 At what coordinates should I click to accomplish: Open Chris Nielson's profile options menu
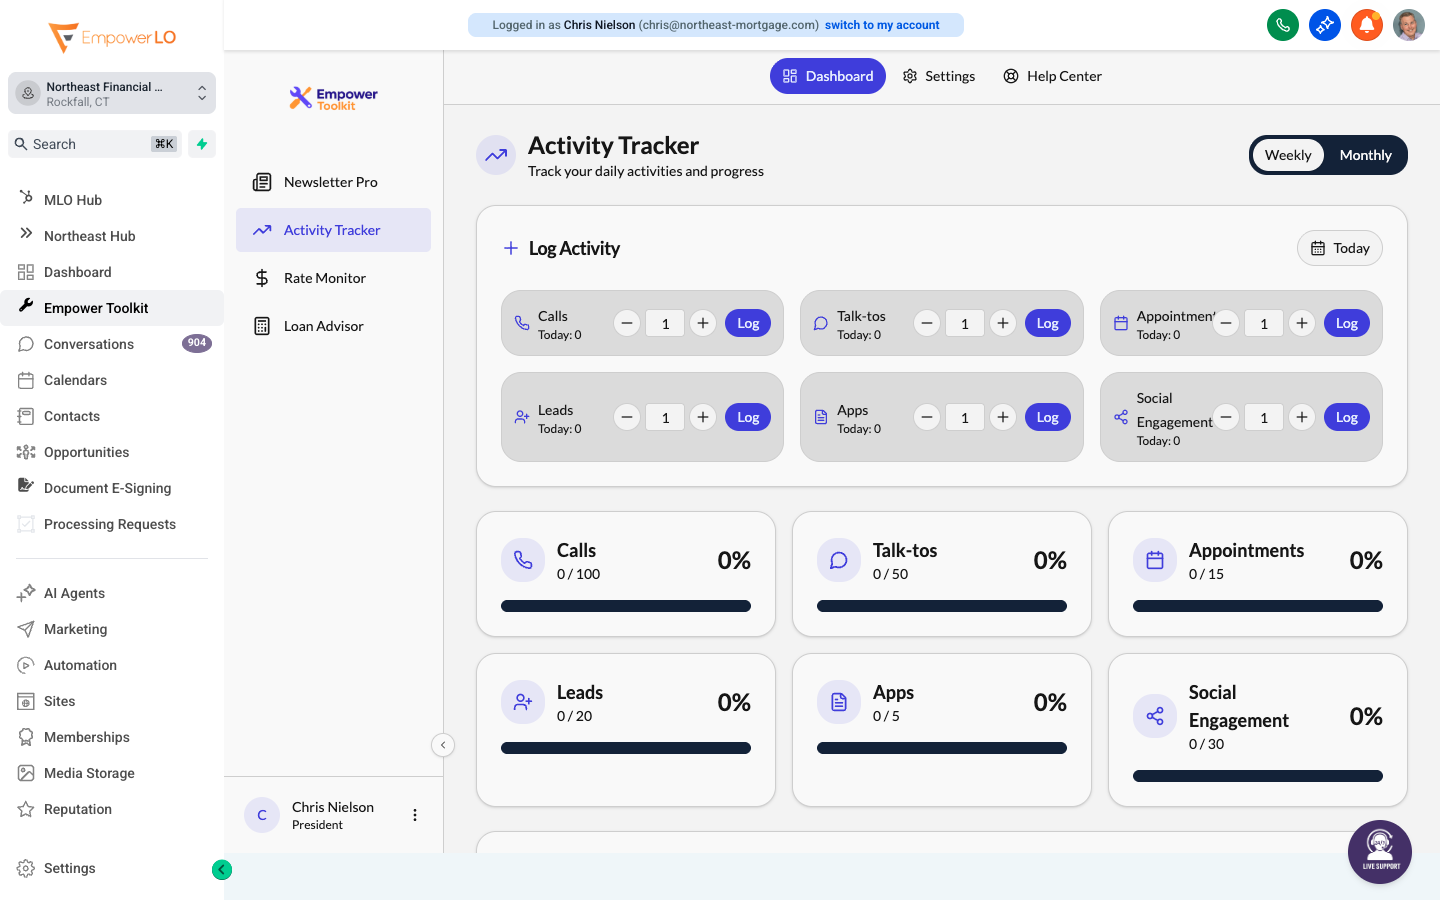[415, 815]
